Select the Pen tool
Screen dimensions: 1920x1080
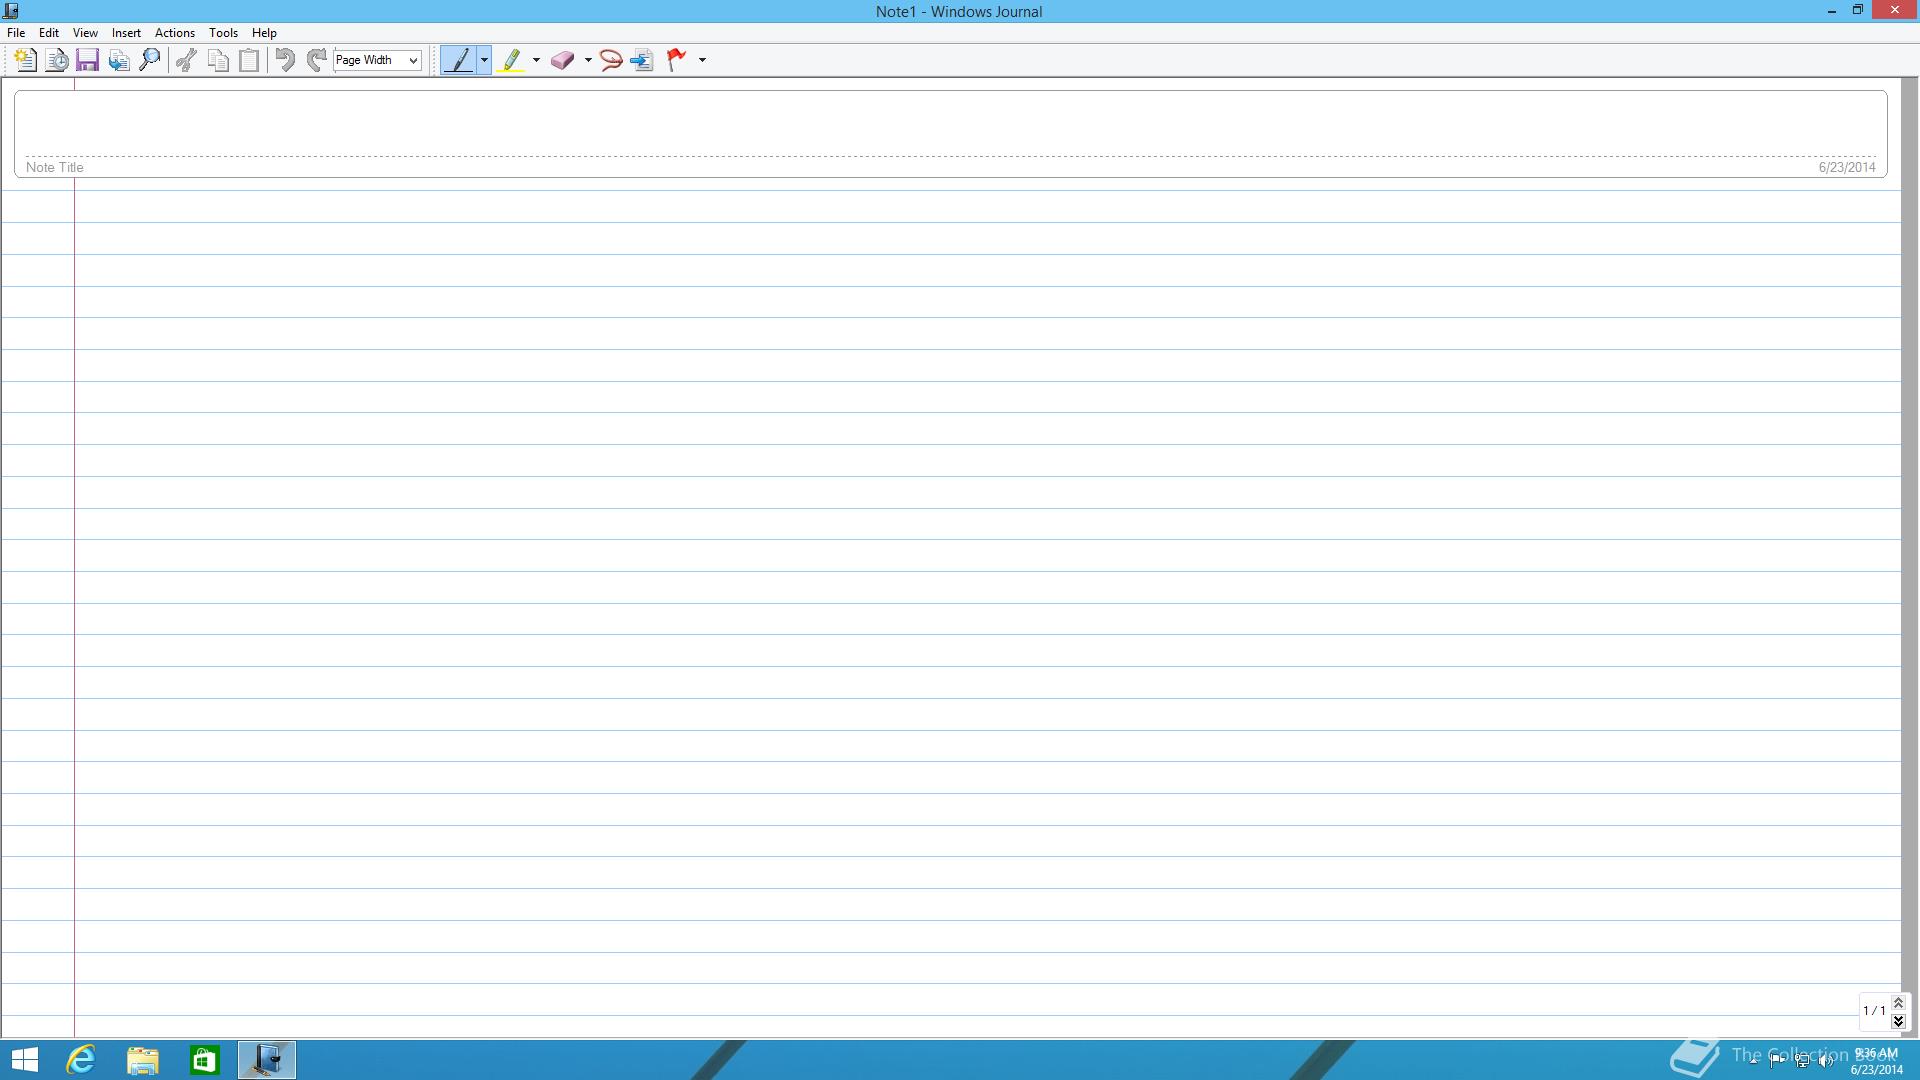click(459, 60)
